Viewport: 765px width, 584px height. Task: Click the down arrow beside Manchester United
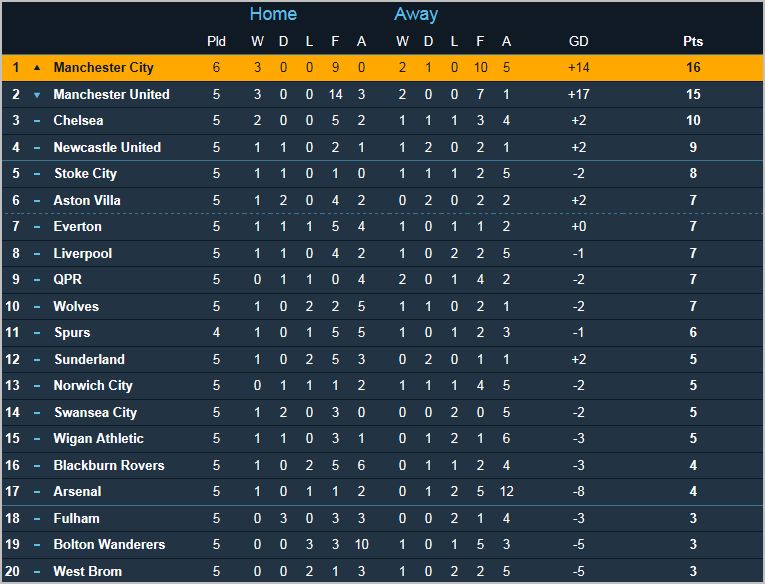(x=37, y=95)
